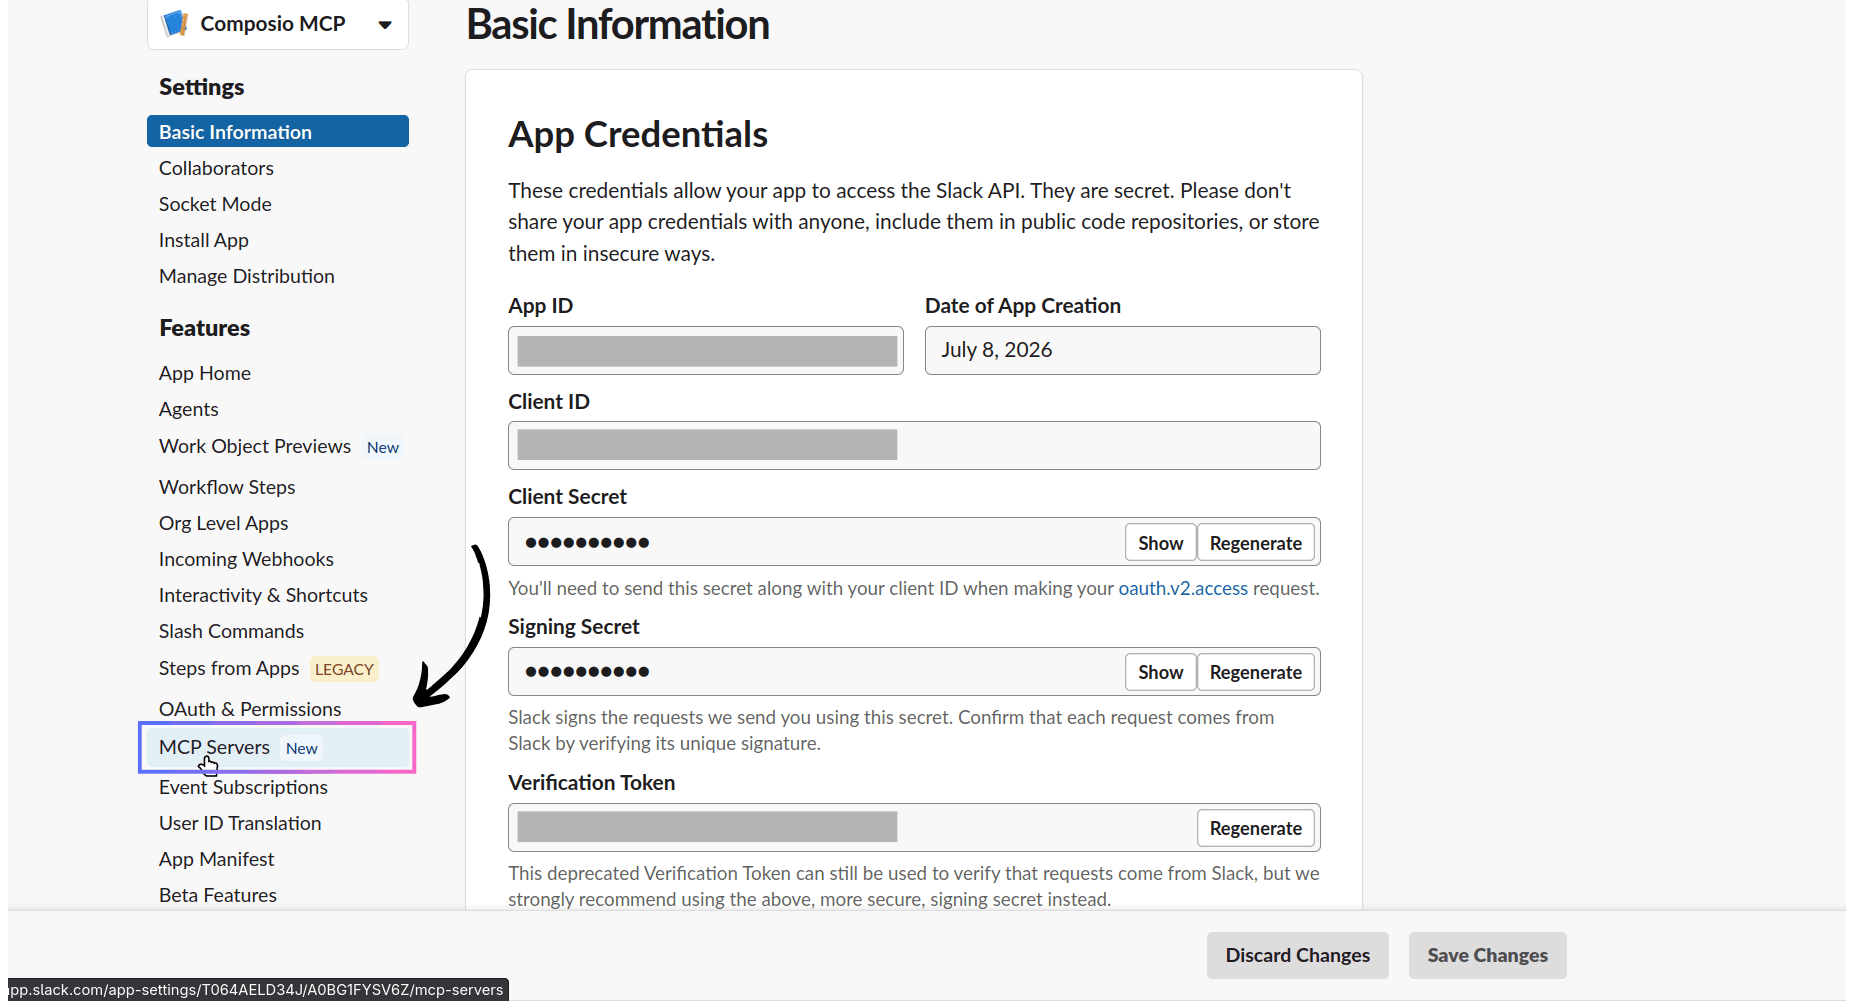Click the Date of App Creation field
This screenshot has height=1001, width=1854.
[1122, 351]
